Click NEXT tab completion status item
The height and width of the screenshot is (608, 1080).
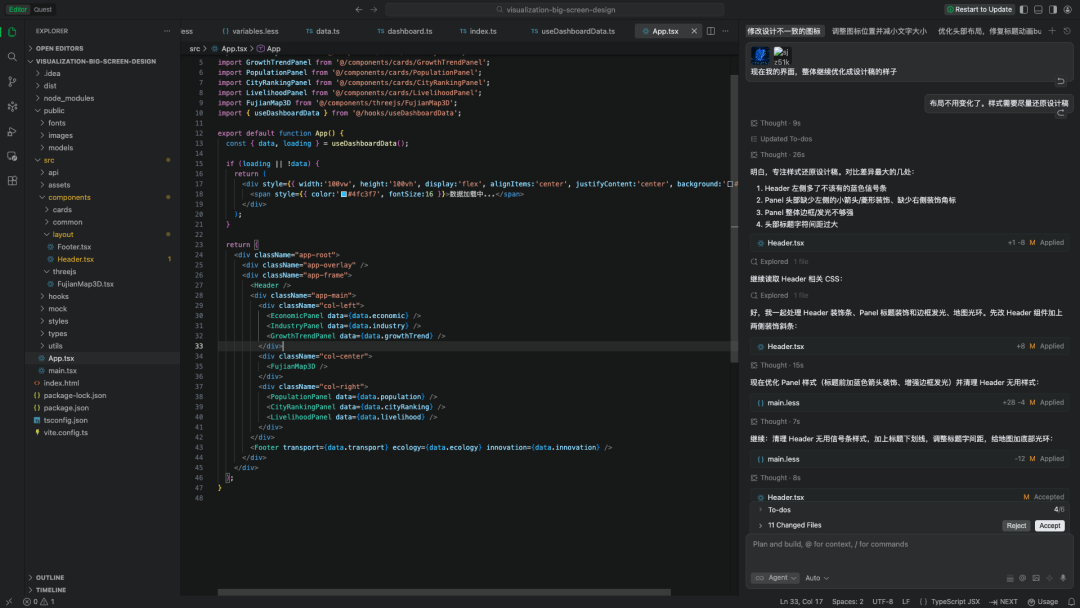point(1004,602)
